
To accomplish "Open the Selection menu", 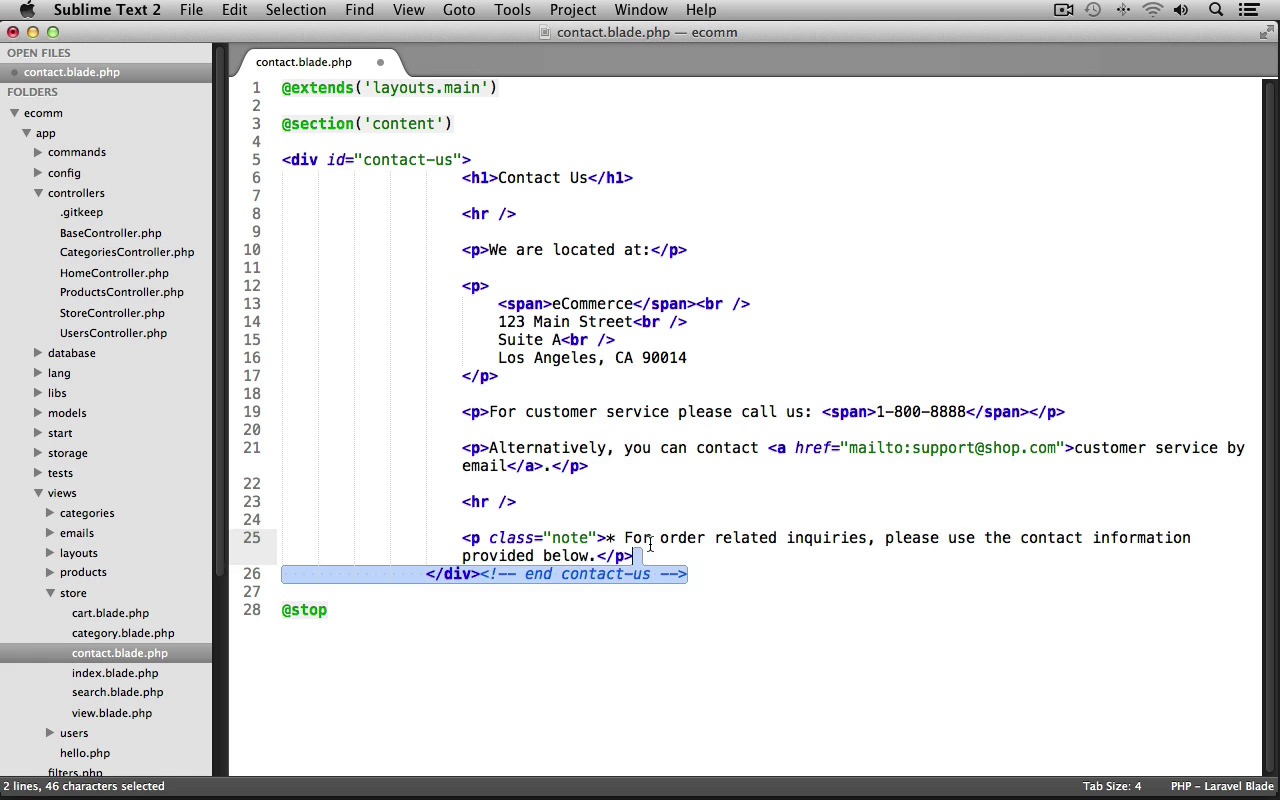I will (x=296, y=10).
